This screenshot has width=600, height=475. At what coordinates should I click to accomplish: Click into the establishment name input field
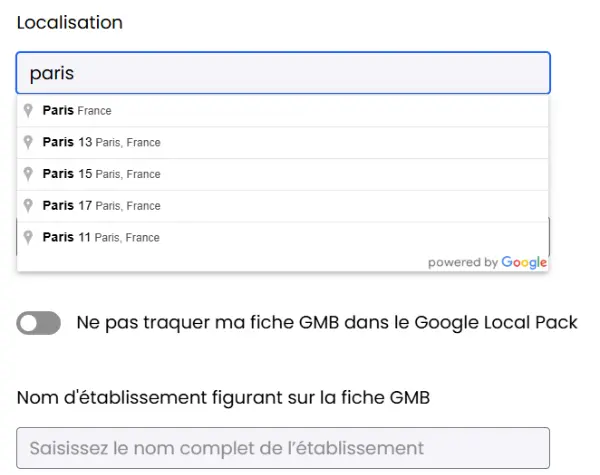[x=283, y=448]
